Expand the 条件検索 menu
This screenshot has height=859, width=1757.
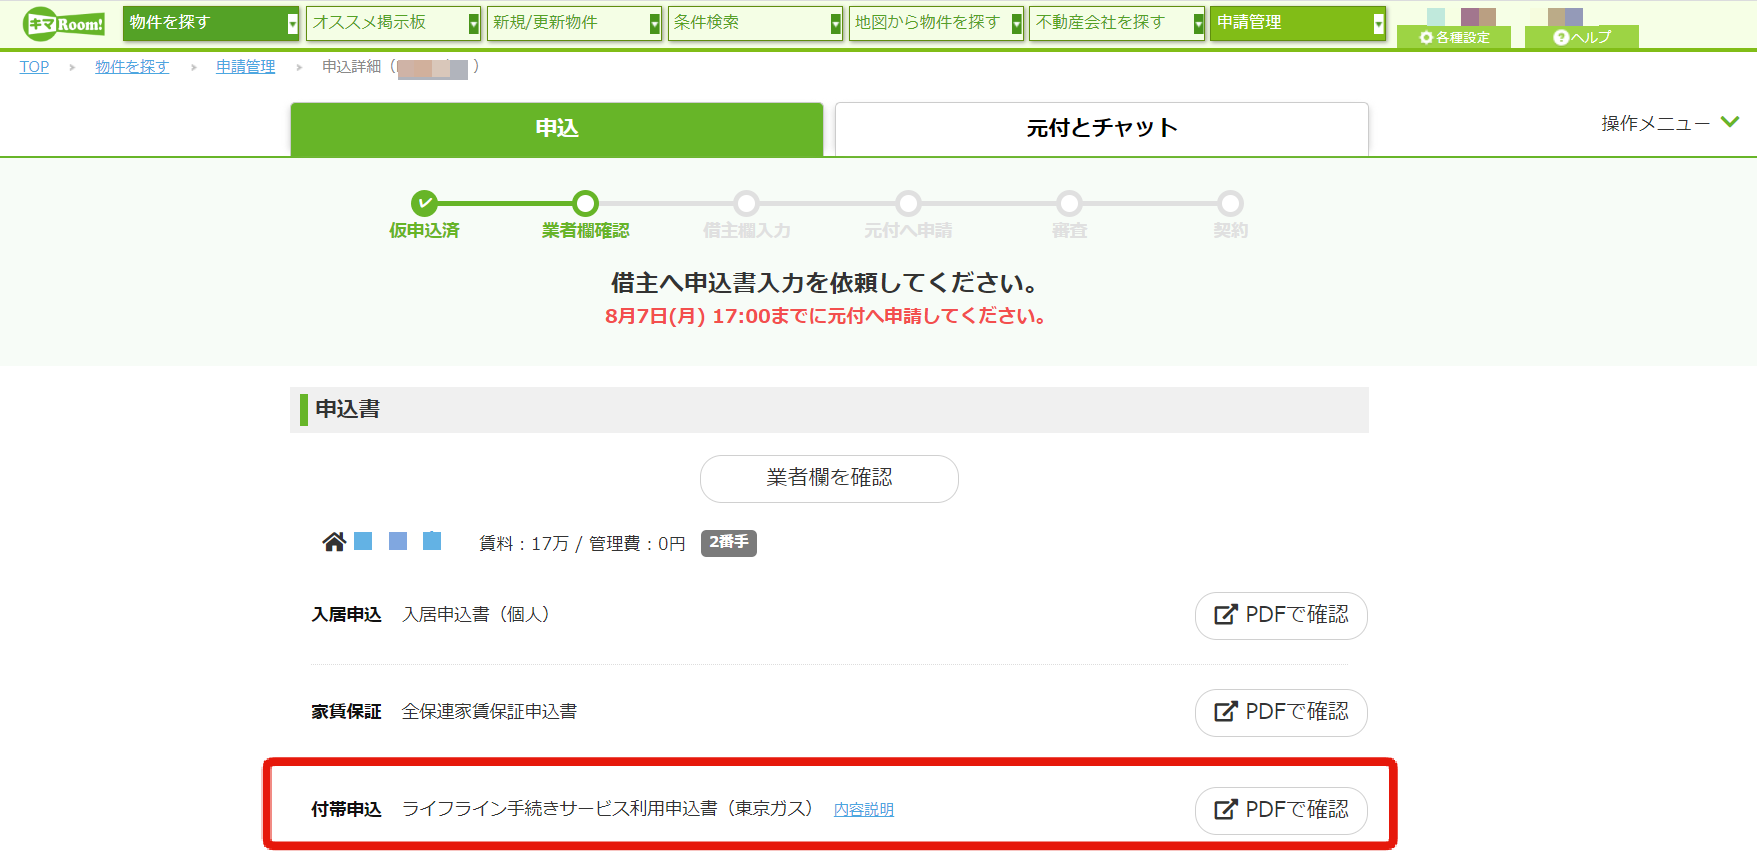755,23
